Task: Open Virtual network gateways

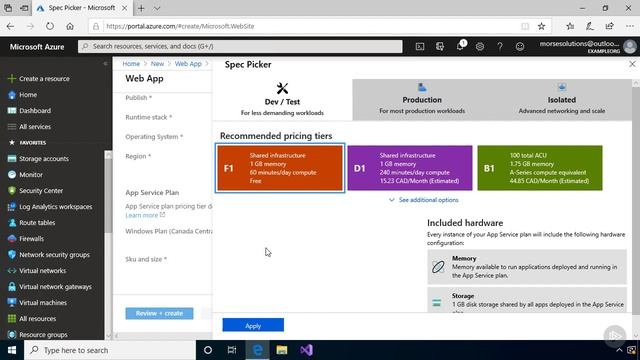Action: click(x=55, y=287)
